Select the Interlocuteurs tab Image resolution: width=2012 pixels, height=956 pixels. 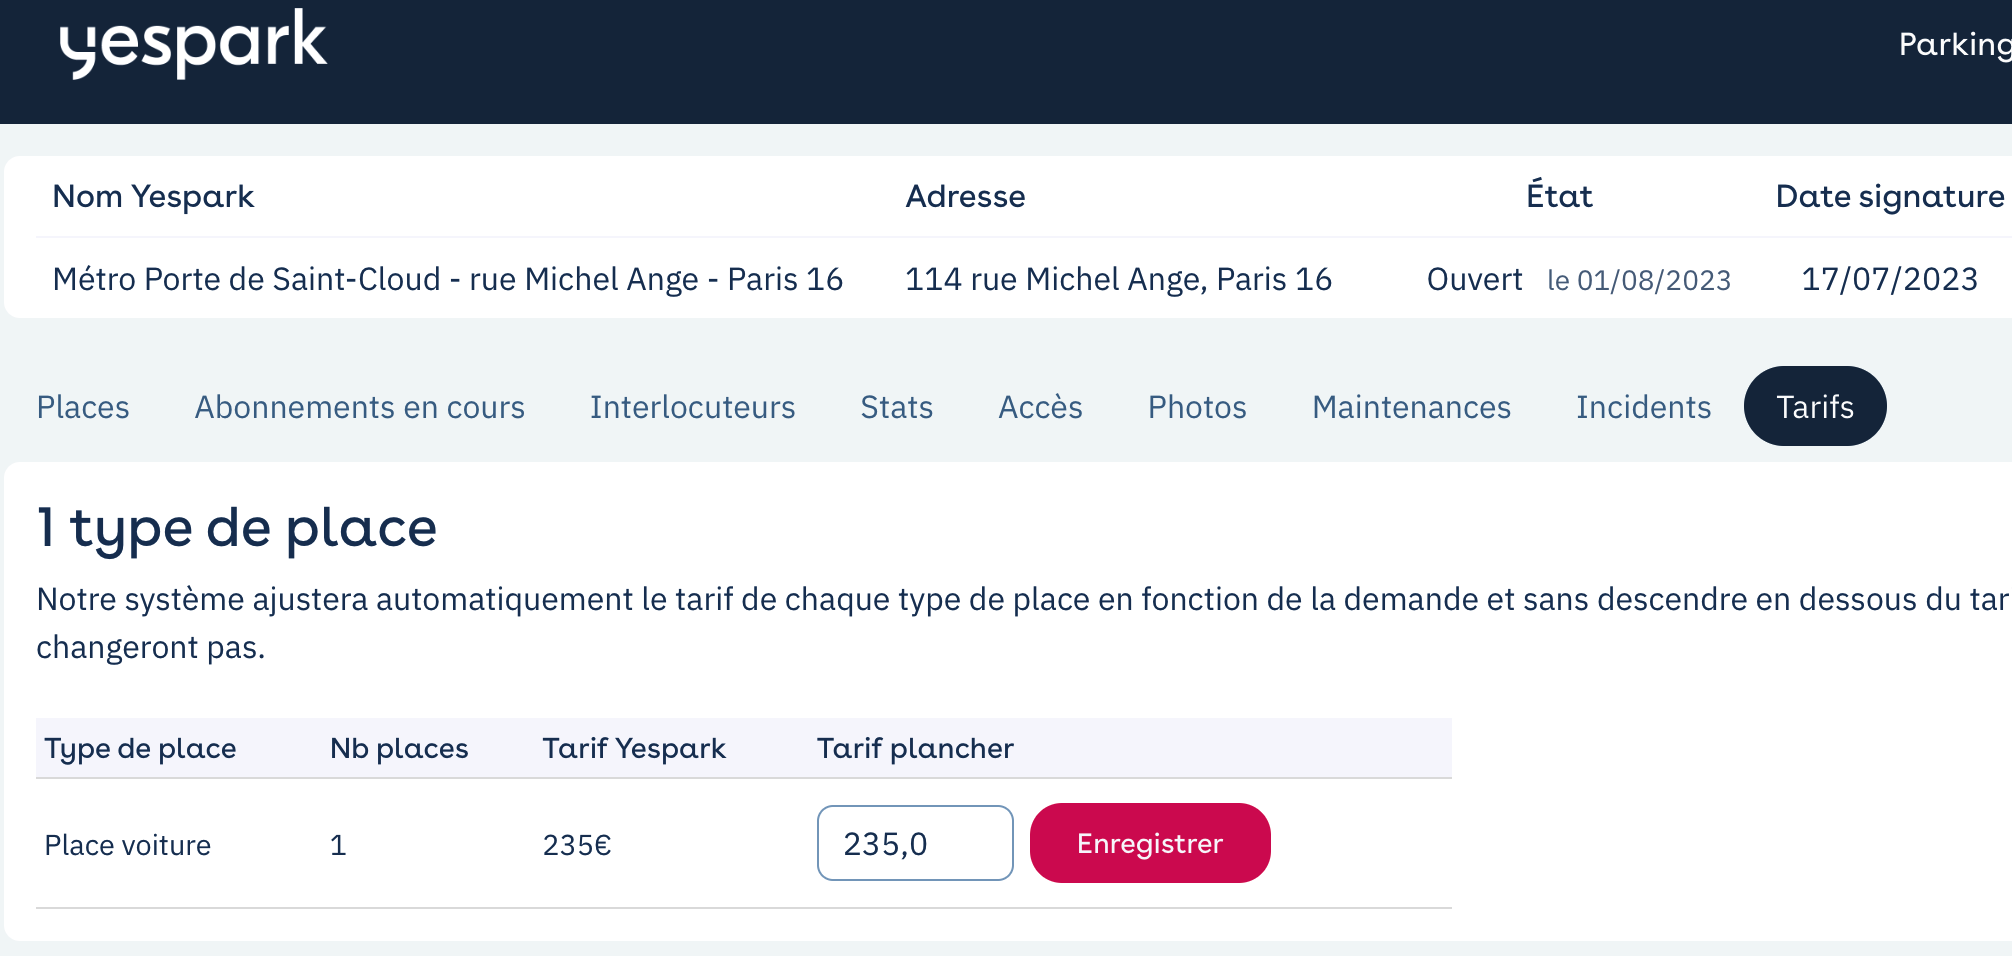pyautogui.click(x=693, y=407)
